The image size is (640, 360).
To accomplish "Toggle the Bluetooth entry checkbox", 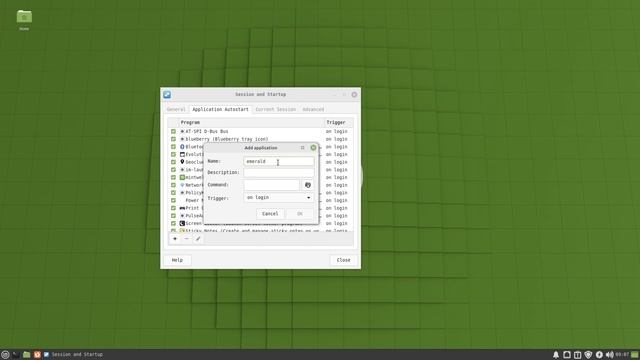I will point(173,147).
